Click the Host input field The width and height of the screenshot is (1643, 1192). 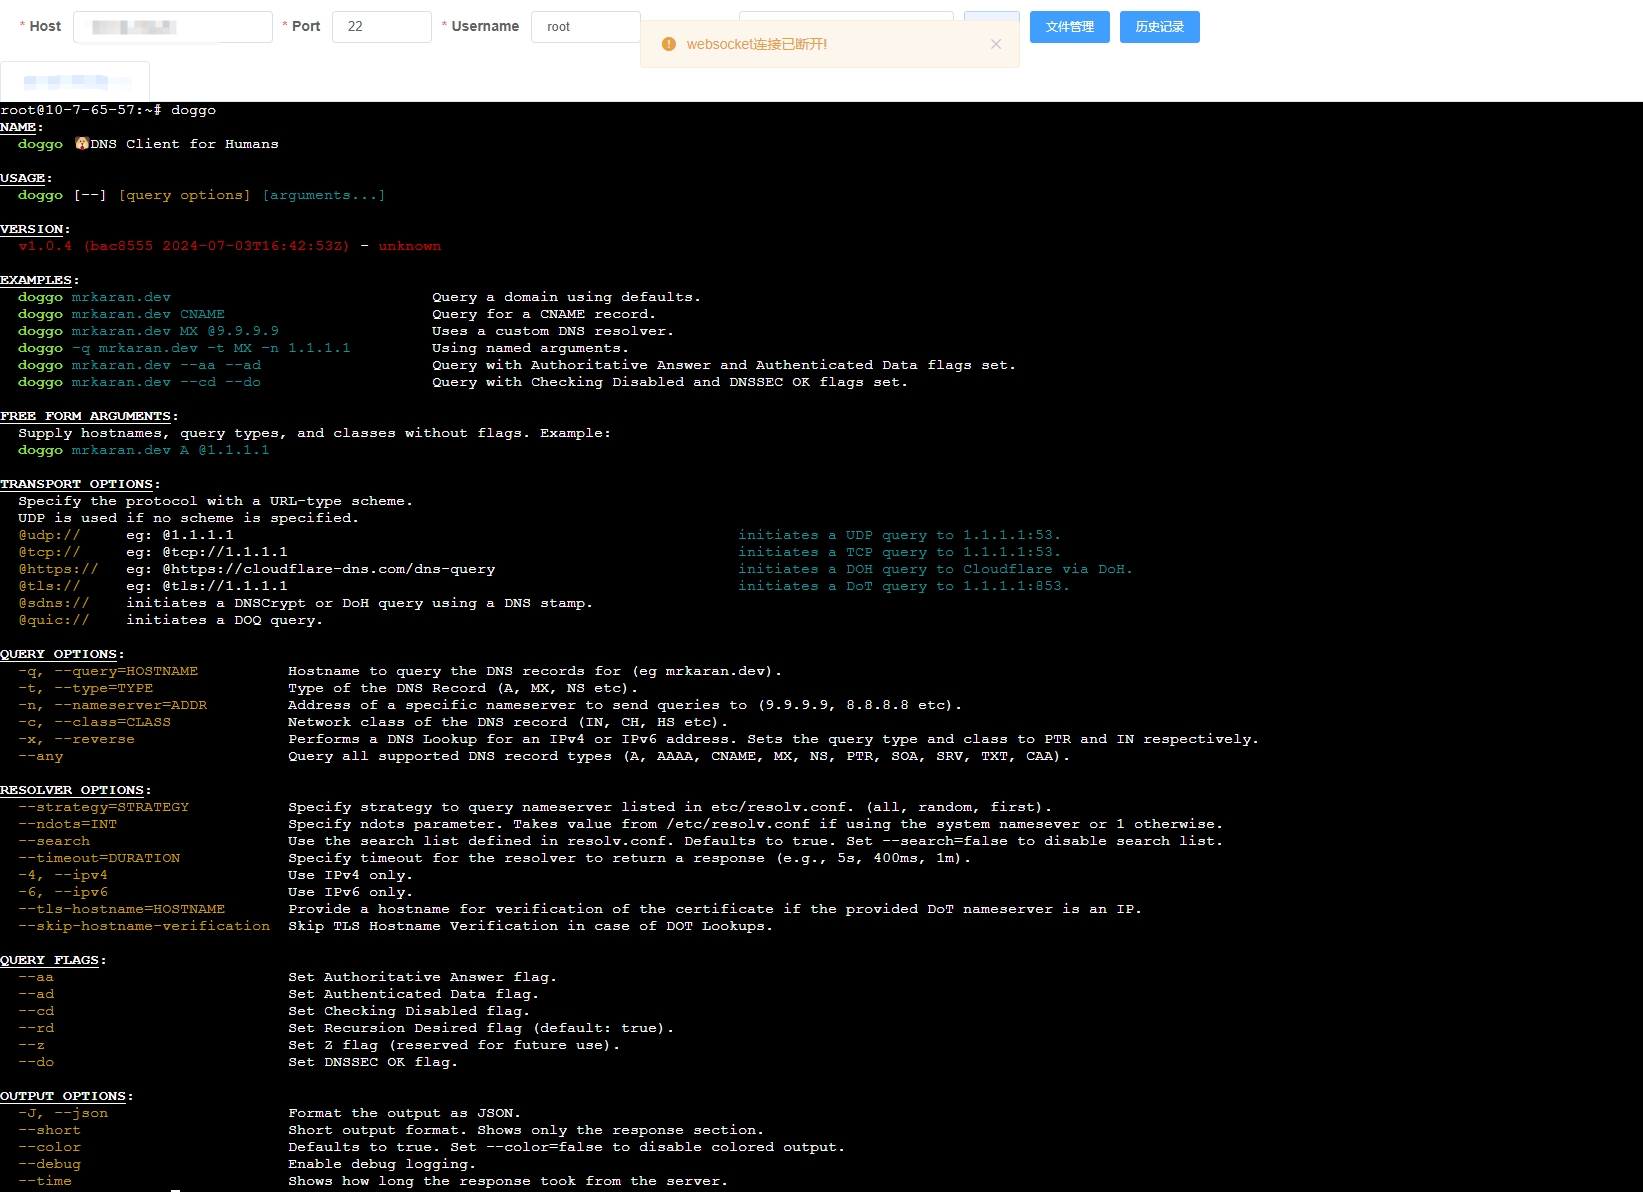(x=173, y=27)
